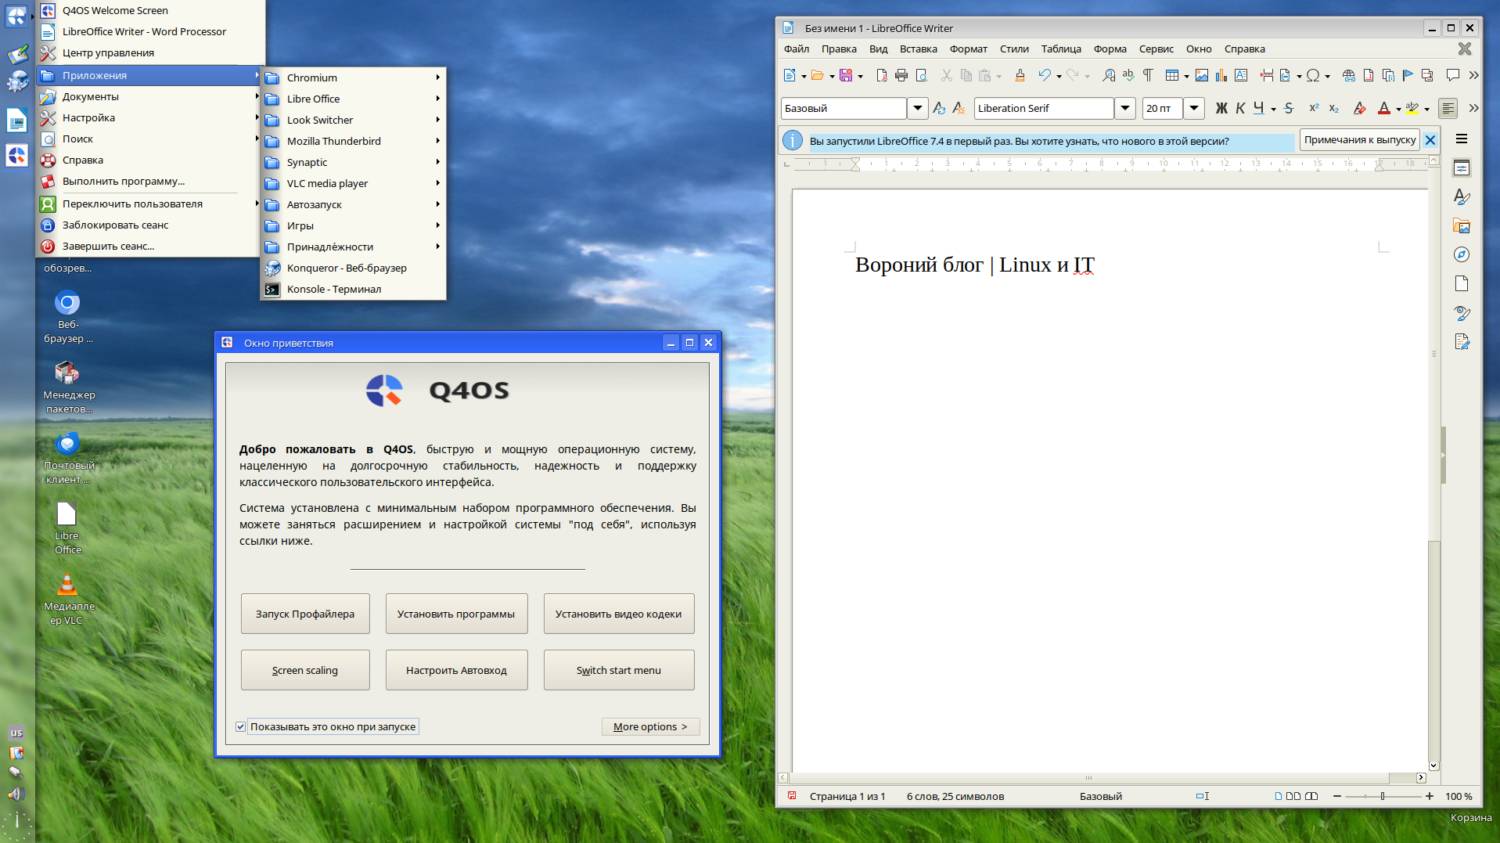
Task: Open the Navigator compass icon in sidebar
Action: tap(1461, 255)
